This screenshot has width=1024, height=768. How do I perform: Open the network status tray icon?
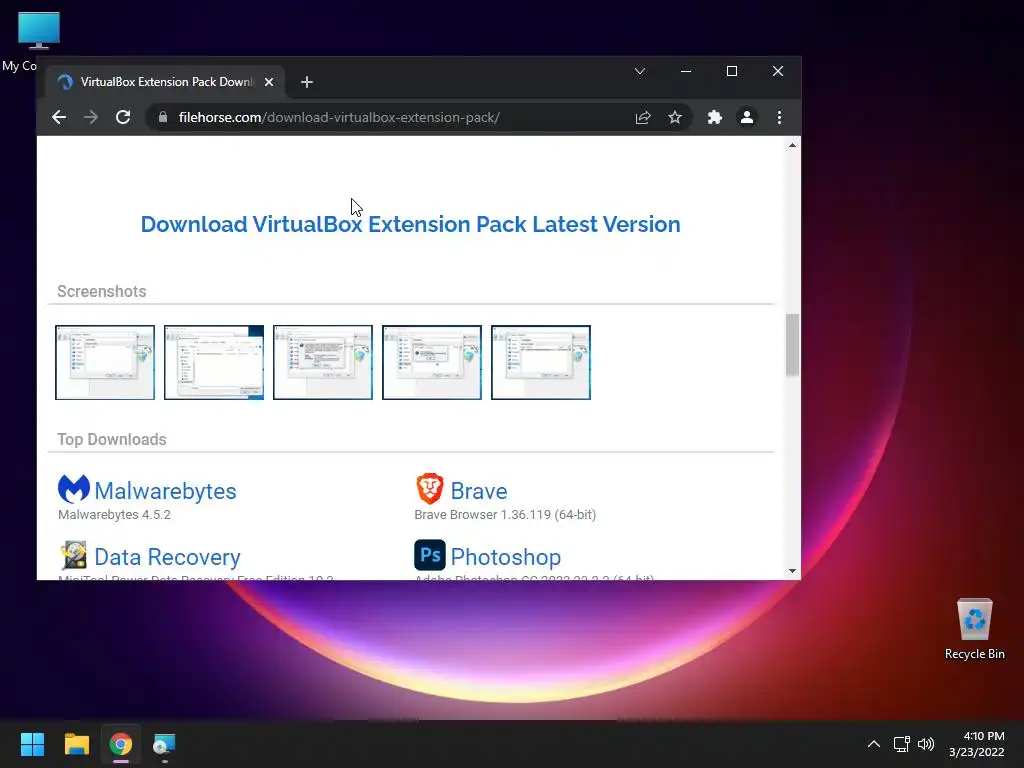(902, 744)
